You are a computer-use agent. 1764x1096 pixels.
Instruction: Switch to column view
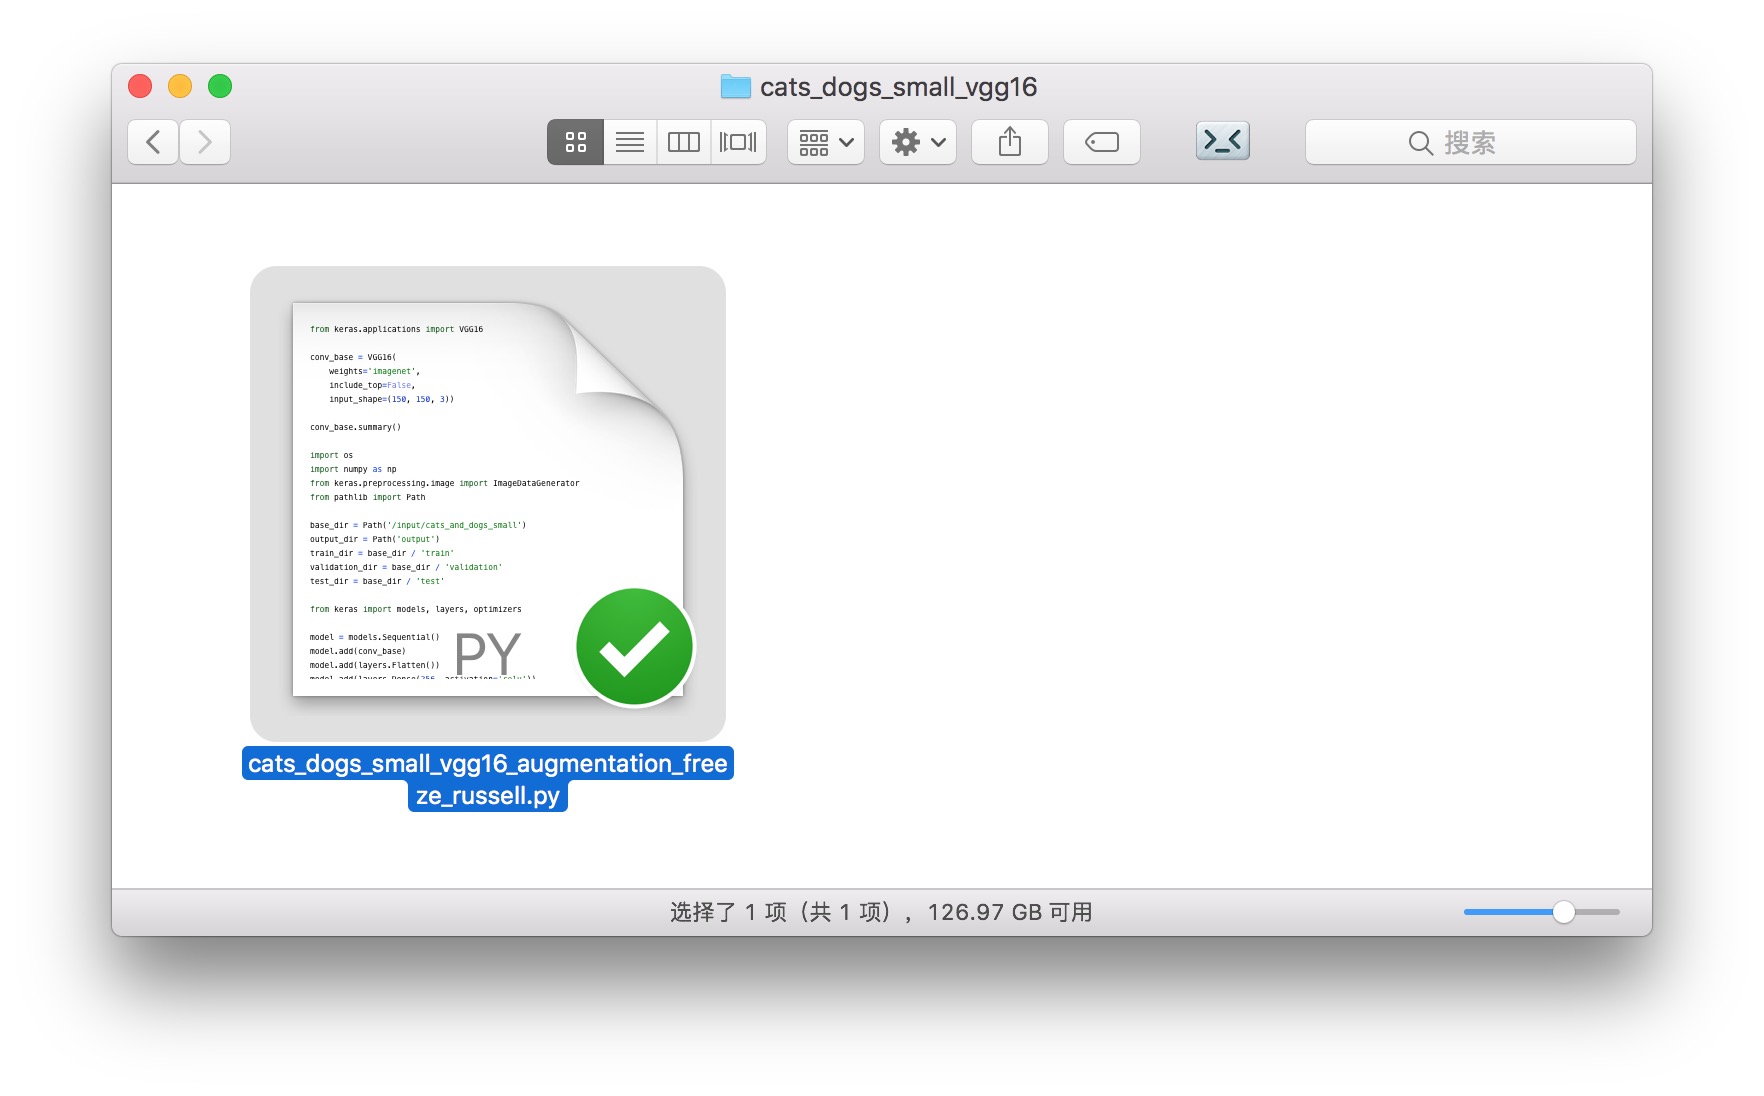point(684,142)
